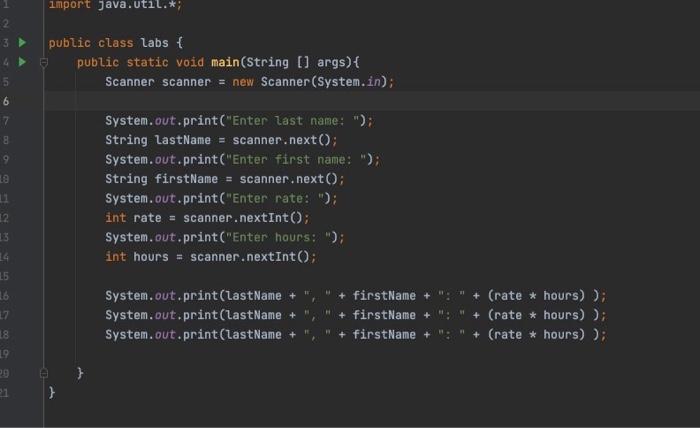Collapse main method with fold marker on line 4

pos(44,62)
